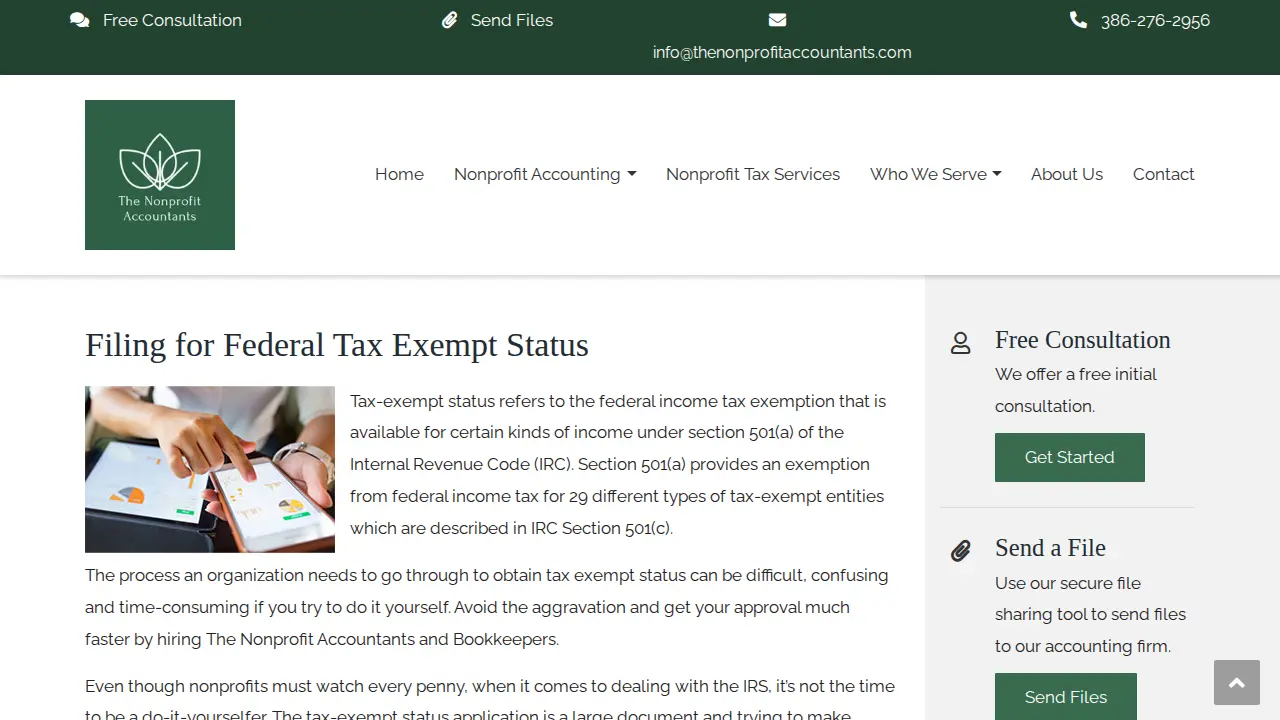Viewport: 1280px width, 720px height.
Task: Click the person icon beside Free Consultation heading
Action: click(960, 343)
